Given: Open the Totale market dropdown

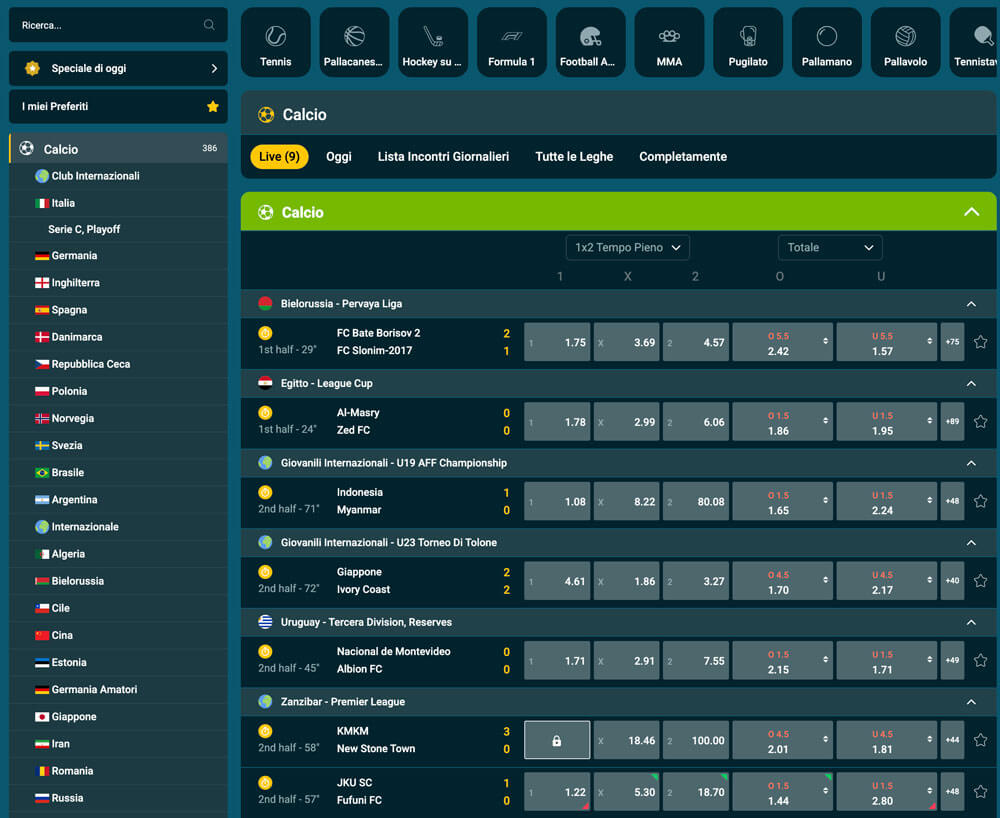Looking at the screenshot, I should 830,247.
